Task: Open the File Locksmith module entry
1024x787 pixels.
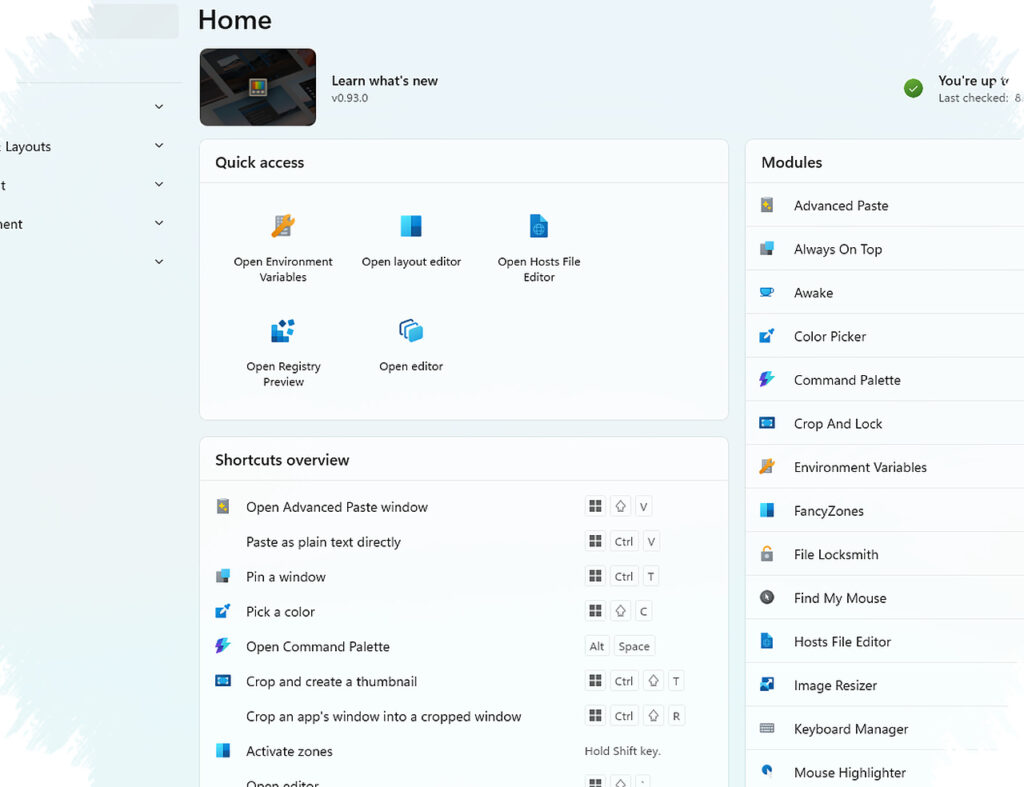Action: point(885,554)
